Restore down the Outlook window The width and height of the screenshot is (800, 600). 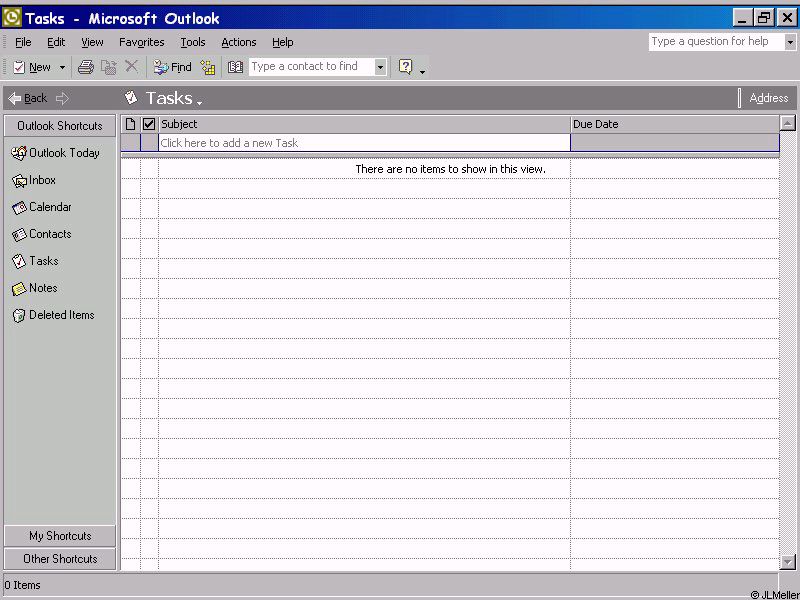click(764, 18)
